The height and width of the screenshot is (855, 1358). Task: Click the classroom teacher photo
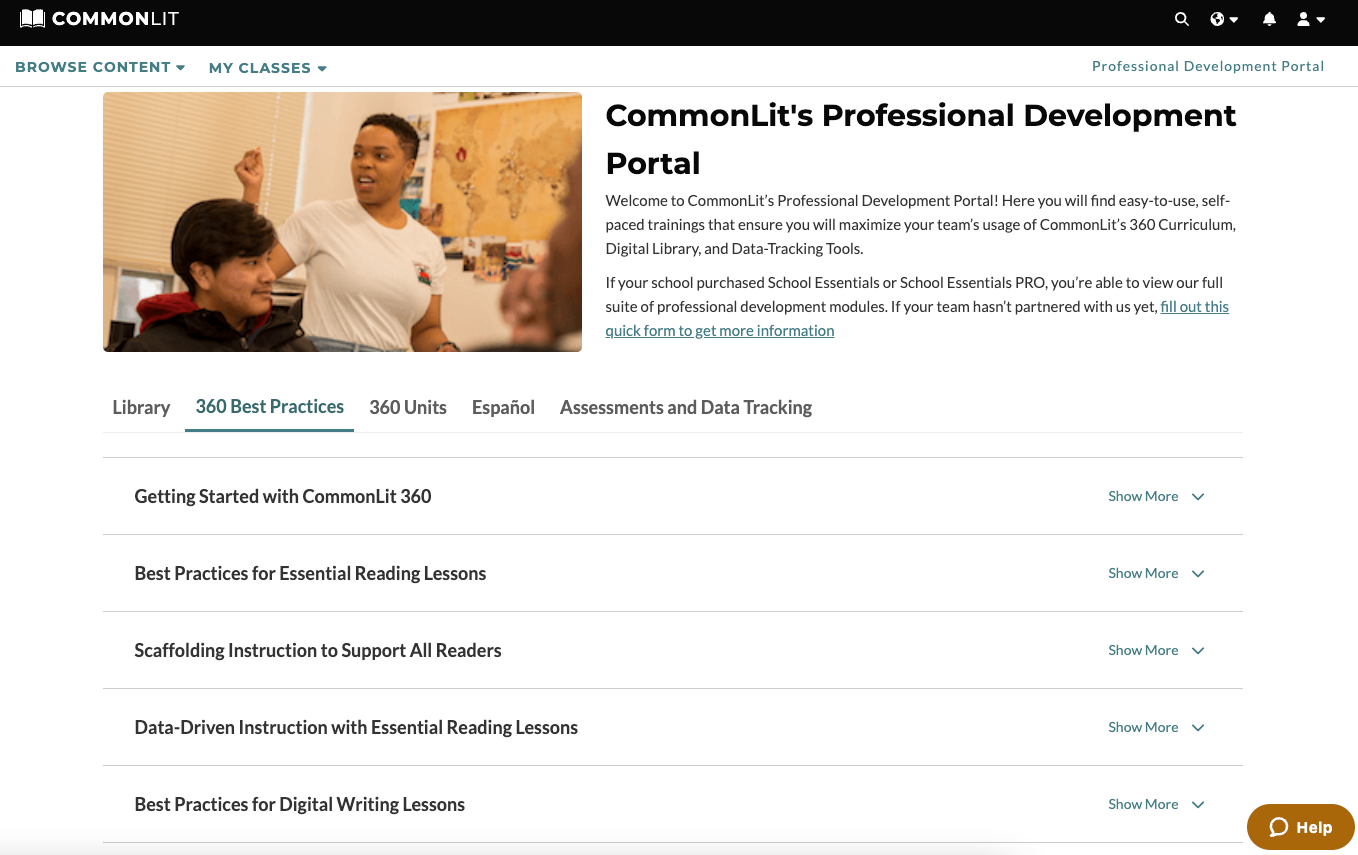342,222
